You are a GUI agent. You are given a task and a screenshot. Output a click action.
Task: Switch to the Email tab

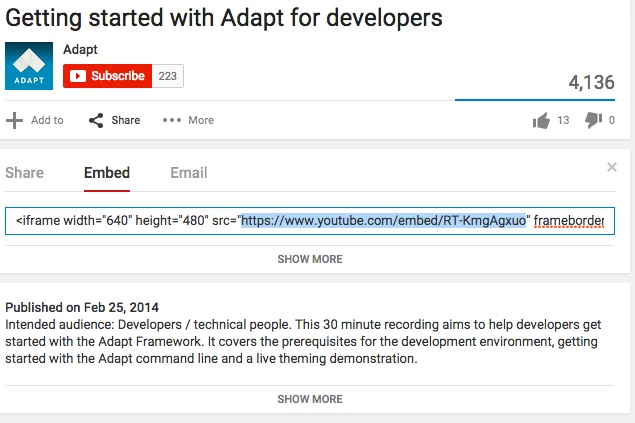(x=189, y=173)
